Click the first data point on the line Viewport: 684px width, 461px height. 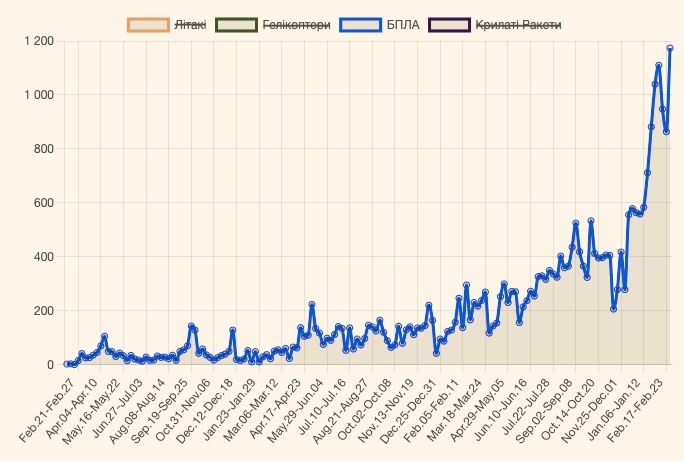pyautogui.click(x=66, y=364)
